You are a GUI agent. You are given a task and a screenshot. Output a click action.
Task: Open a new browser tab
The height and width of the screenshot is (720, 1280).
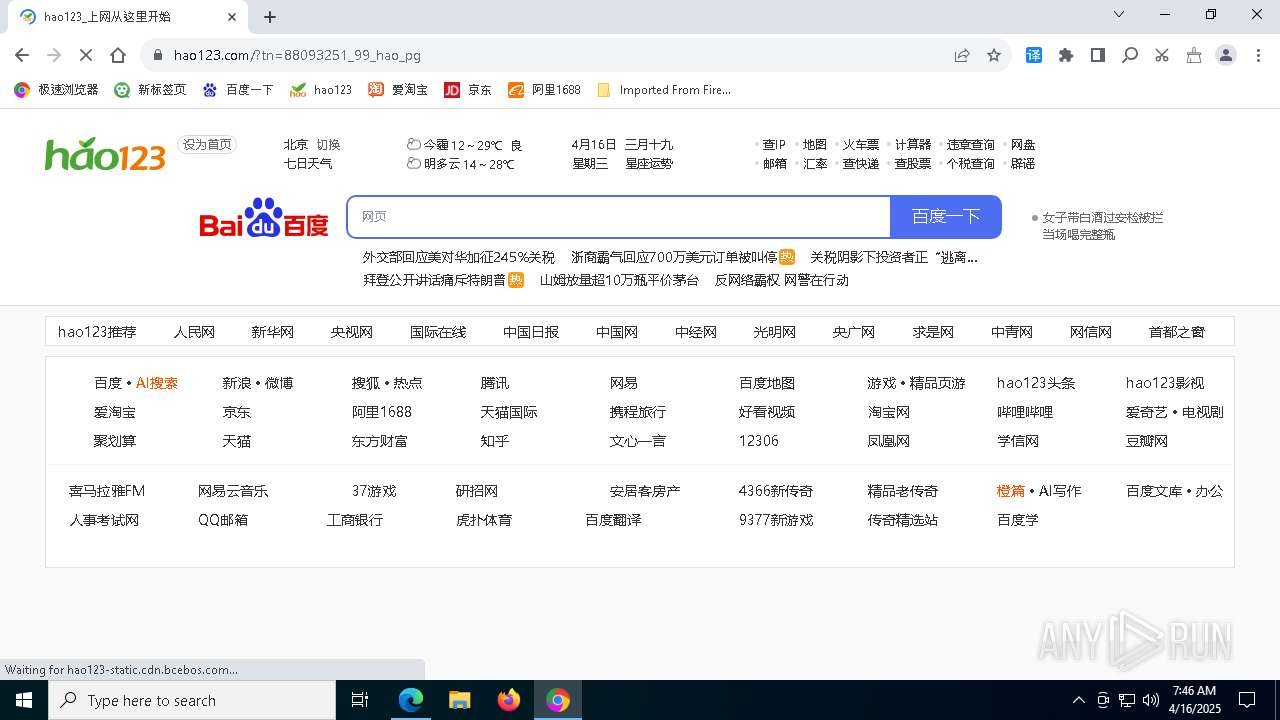point(270,17)
